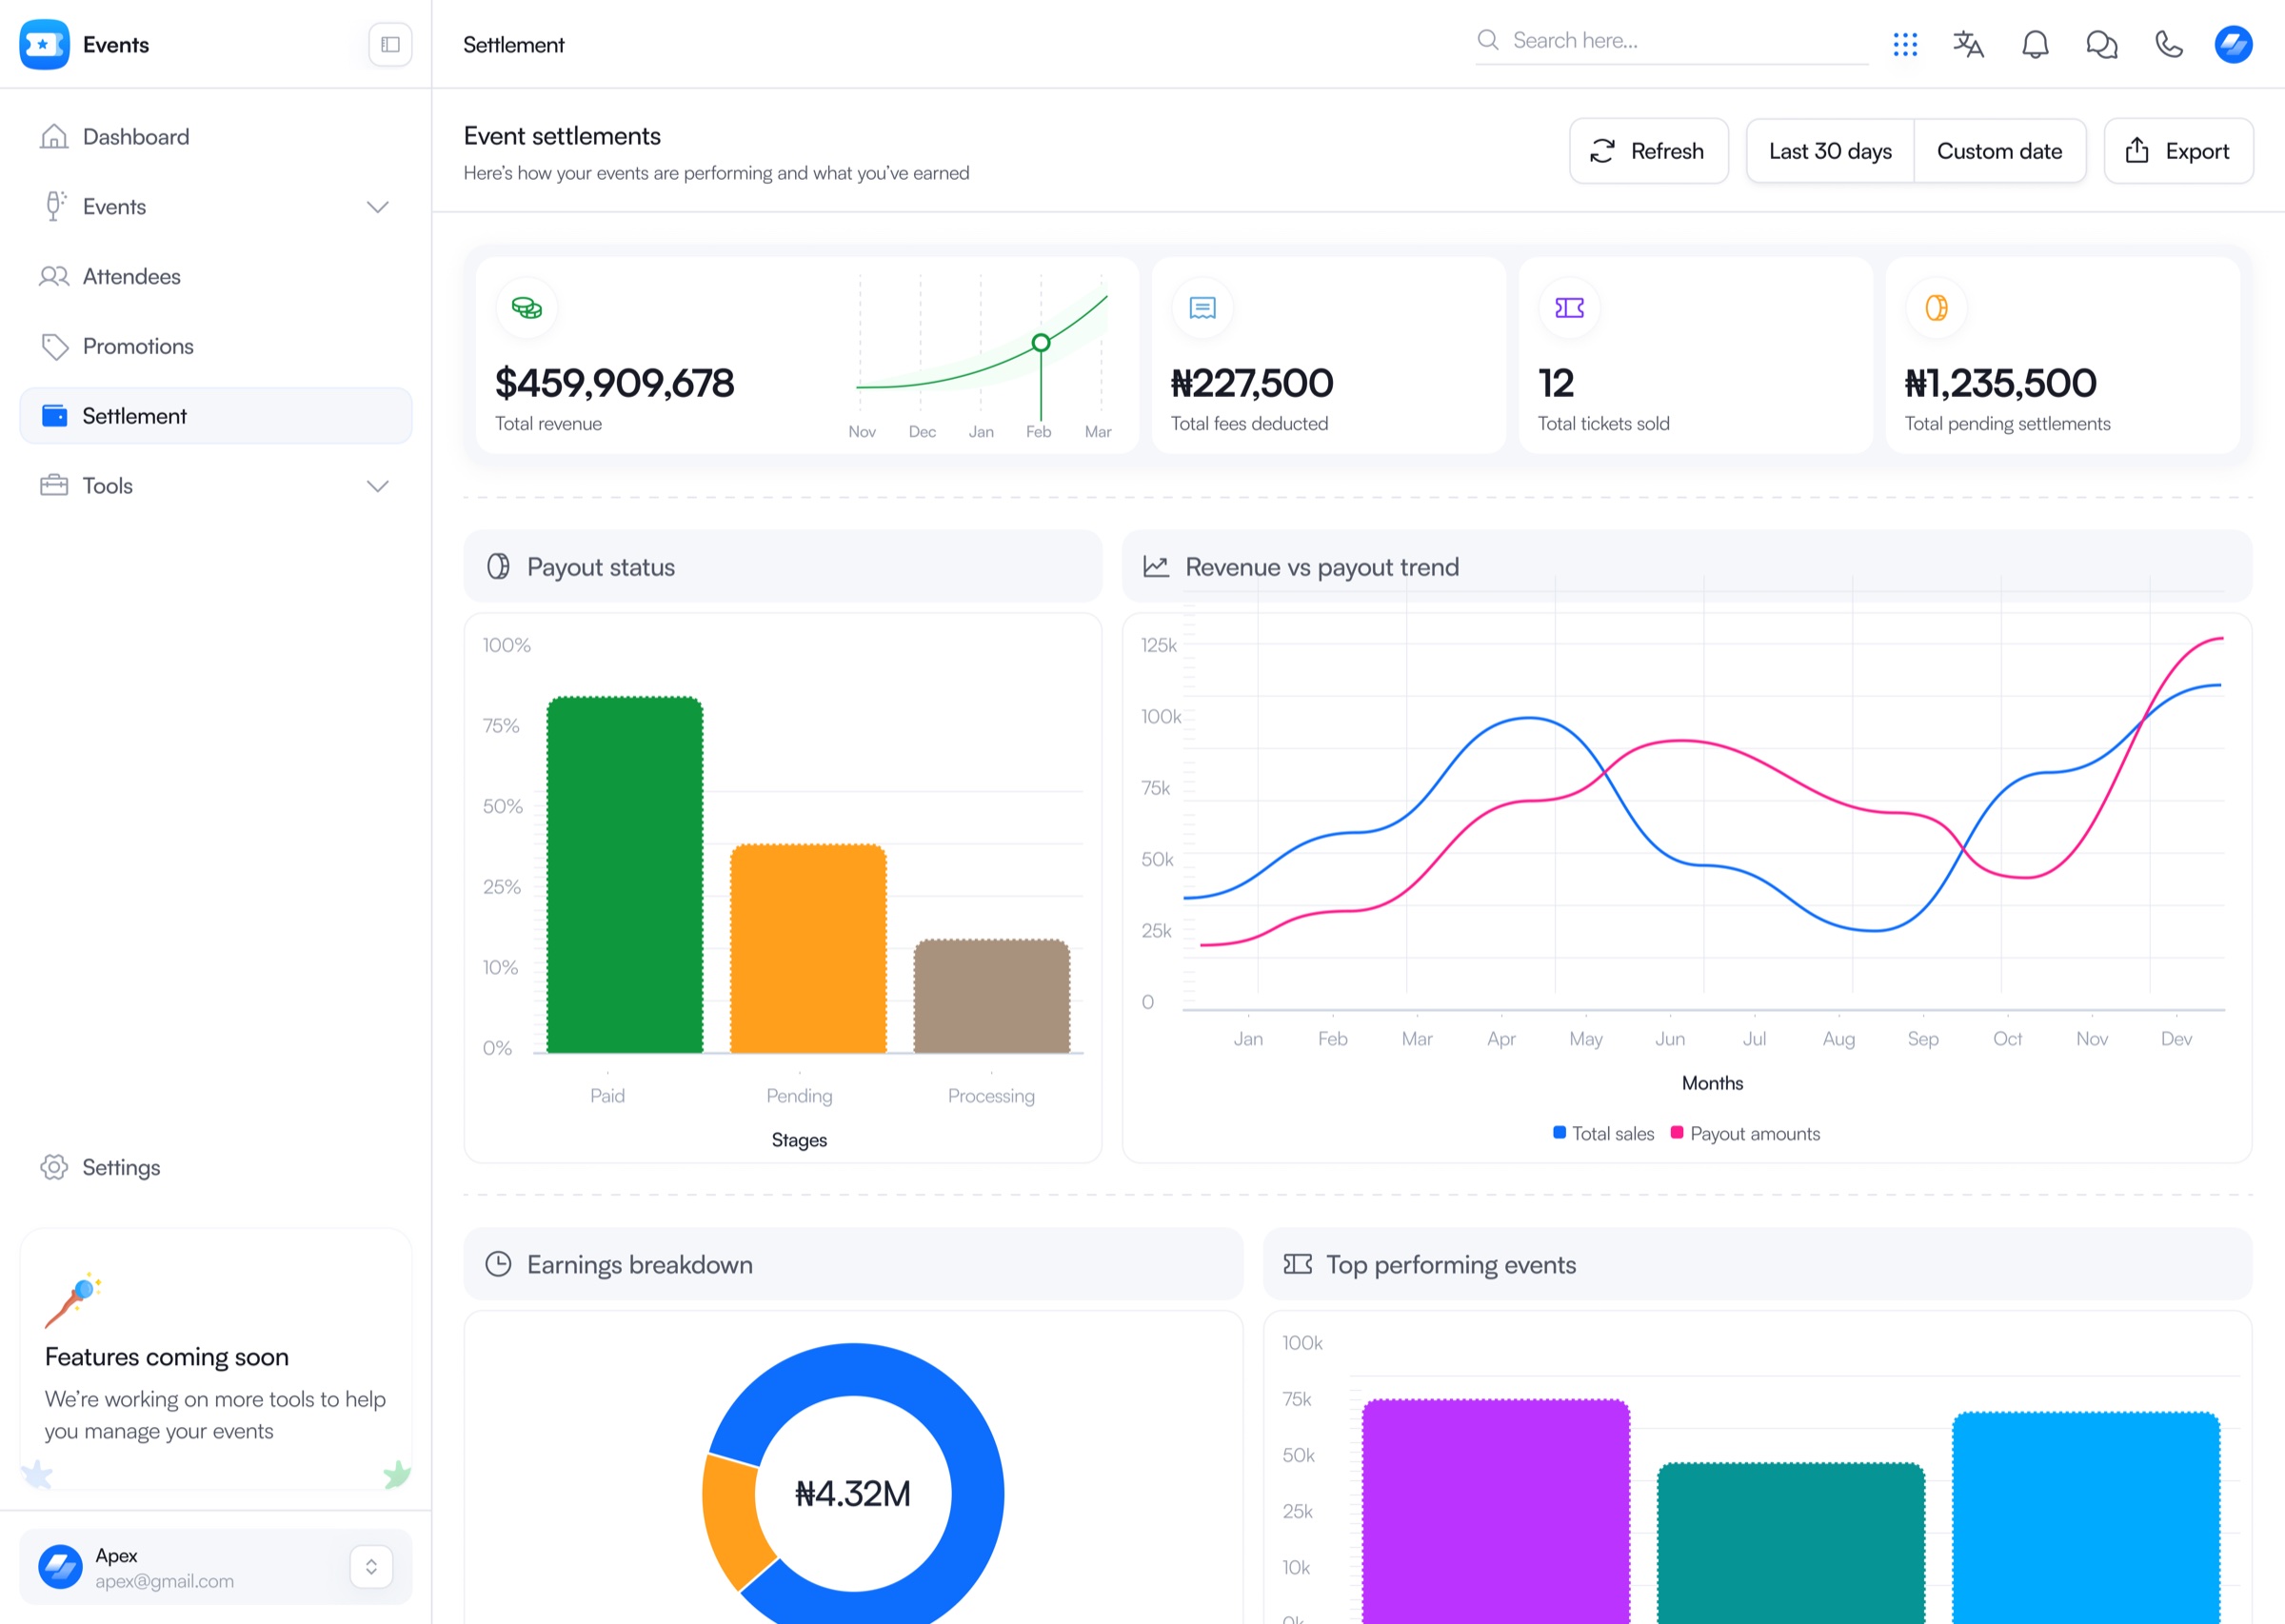
Task: Toggle Total sales legend swatch
Action: [x=1559, y=1133]
